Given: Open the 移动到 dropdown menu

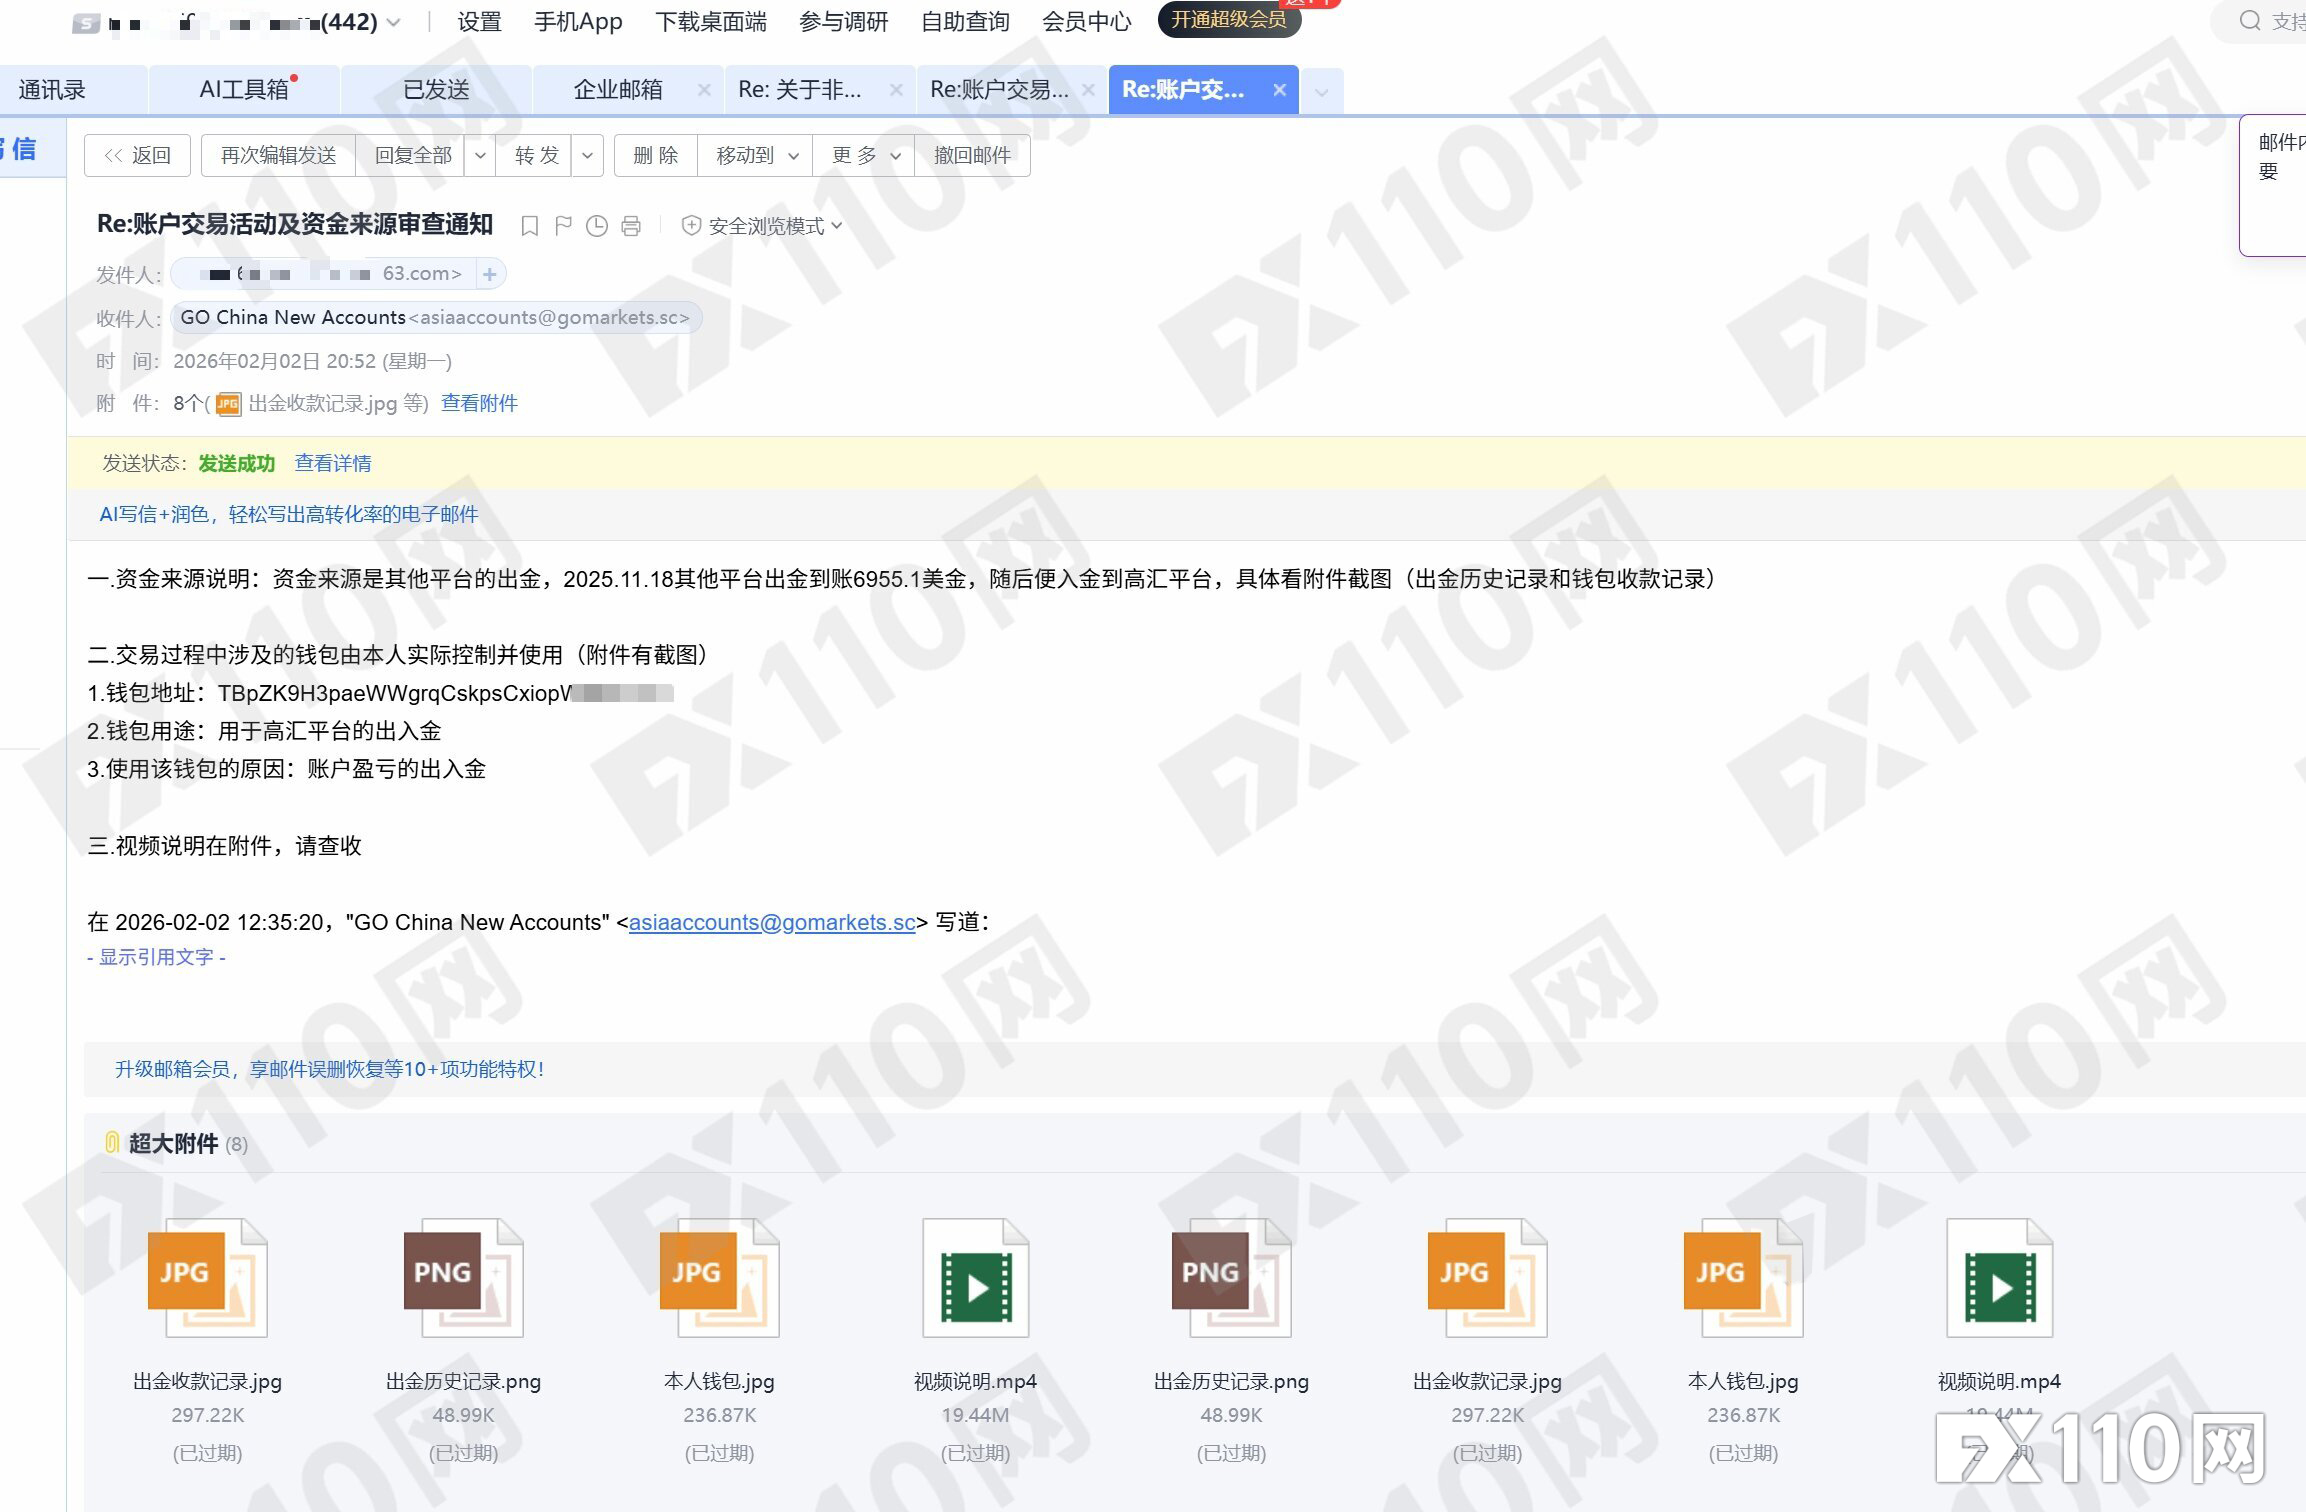Looking at the screenshot, I should [793, 155].
